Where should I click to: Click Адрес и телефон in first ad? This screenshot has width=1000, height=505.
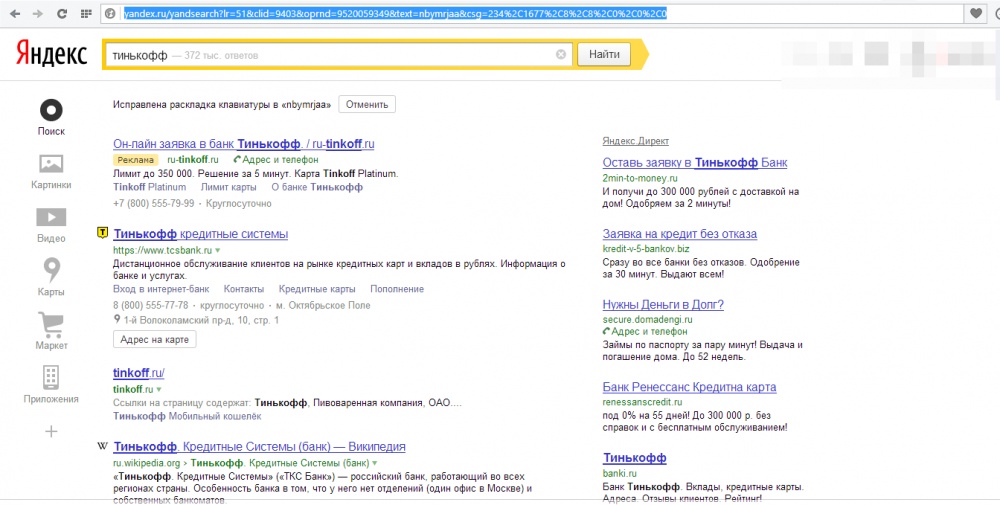tap(280, 160)
